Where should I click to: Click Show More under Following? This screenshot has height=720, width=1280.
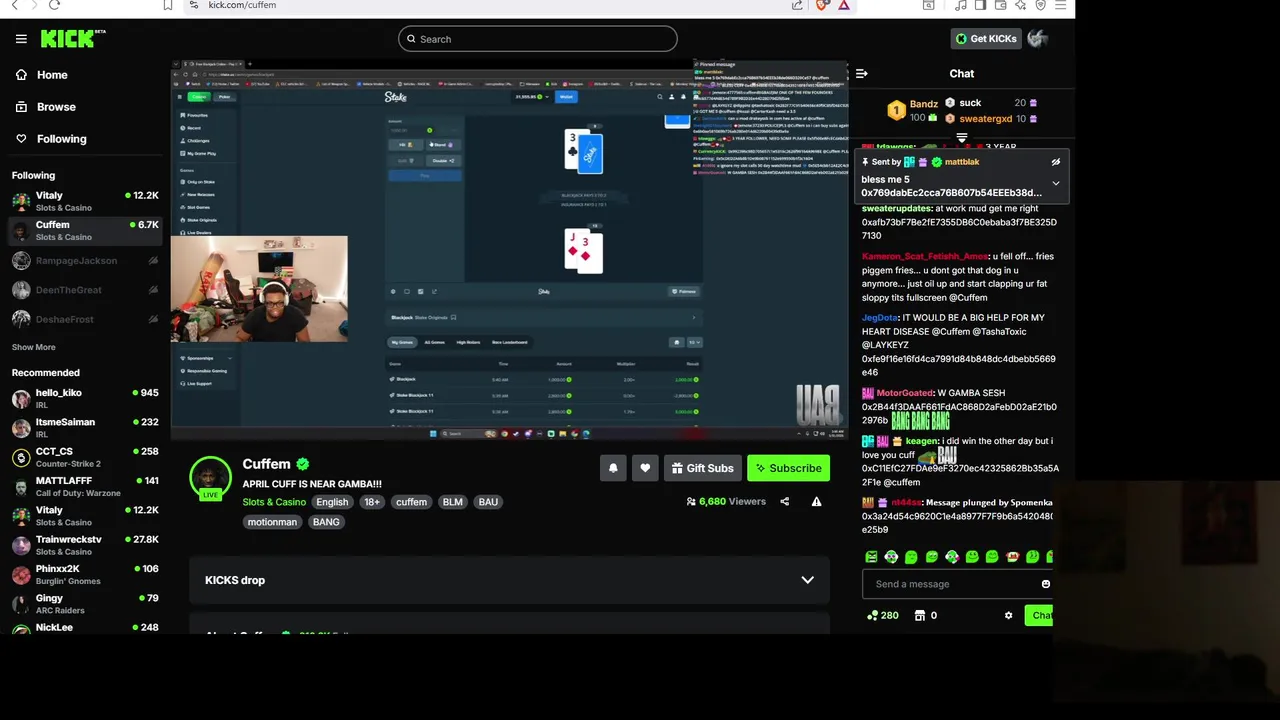coord(34,347)
